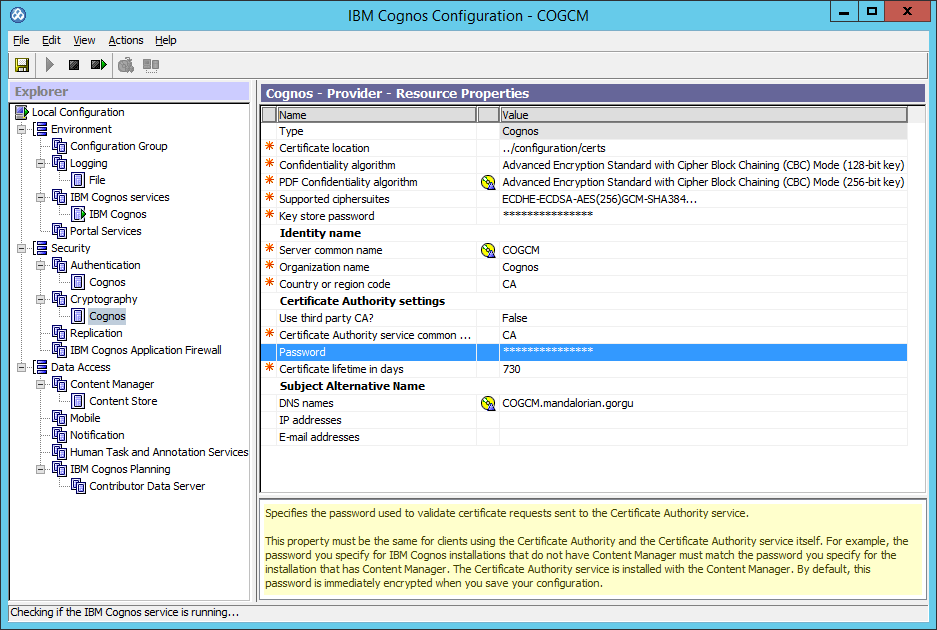
Task: Click the last grayed toolbar icon
Action: pos(151,65)
